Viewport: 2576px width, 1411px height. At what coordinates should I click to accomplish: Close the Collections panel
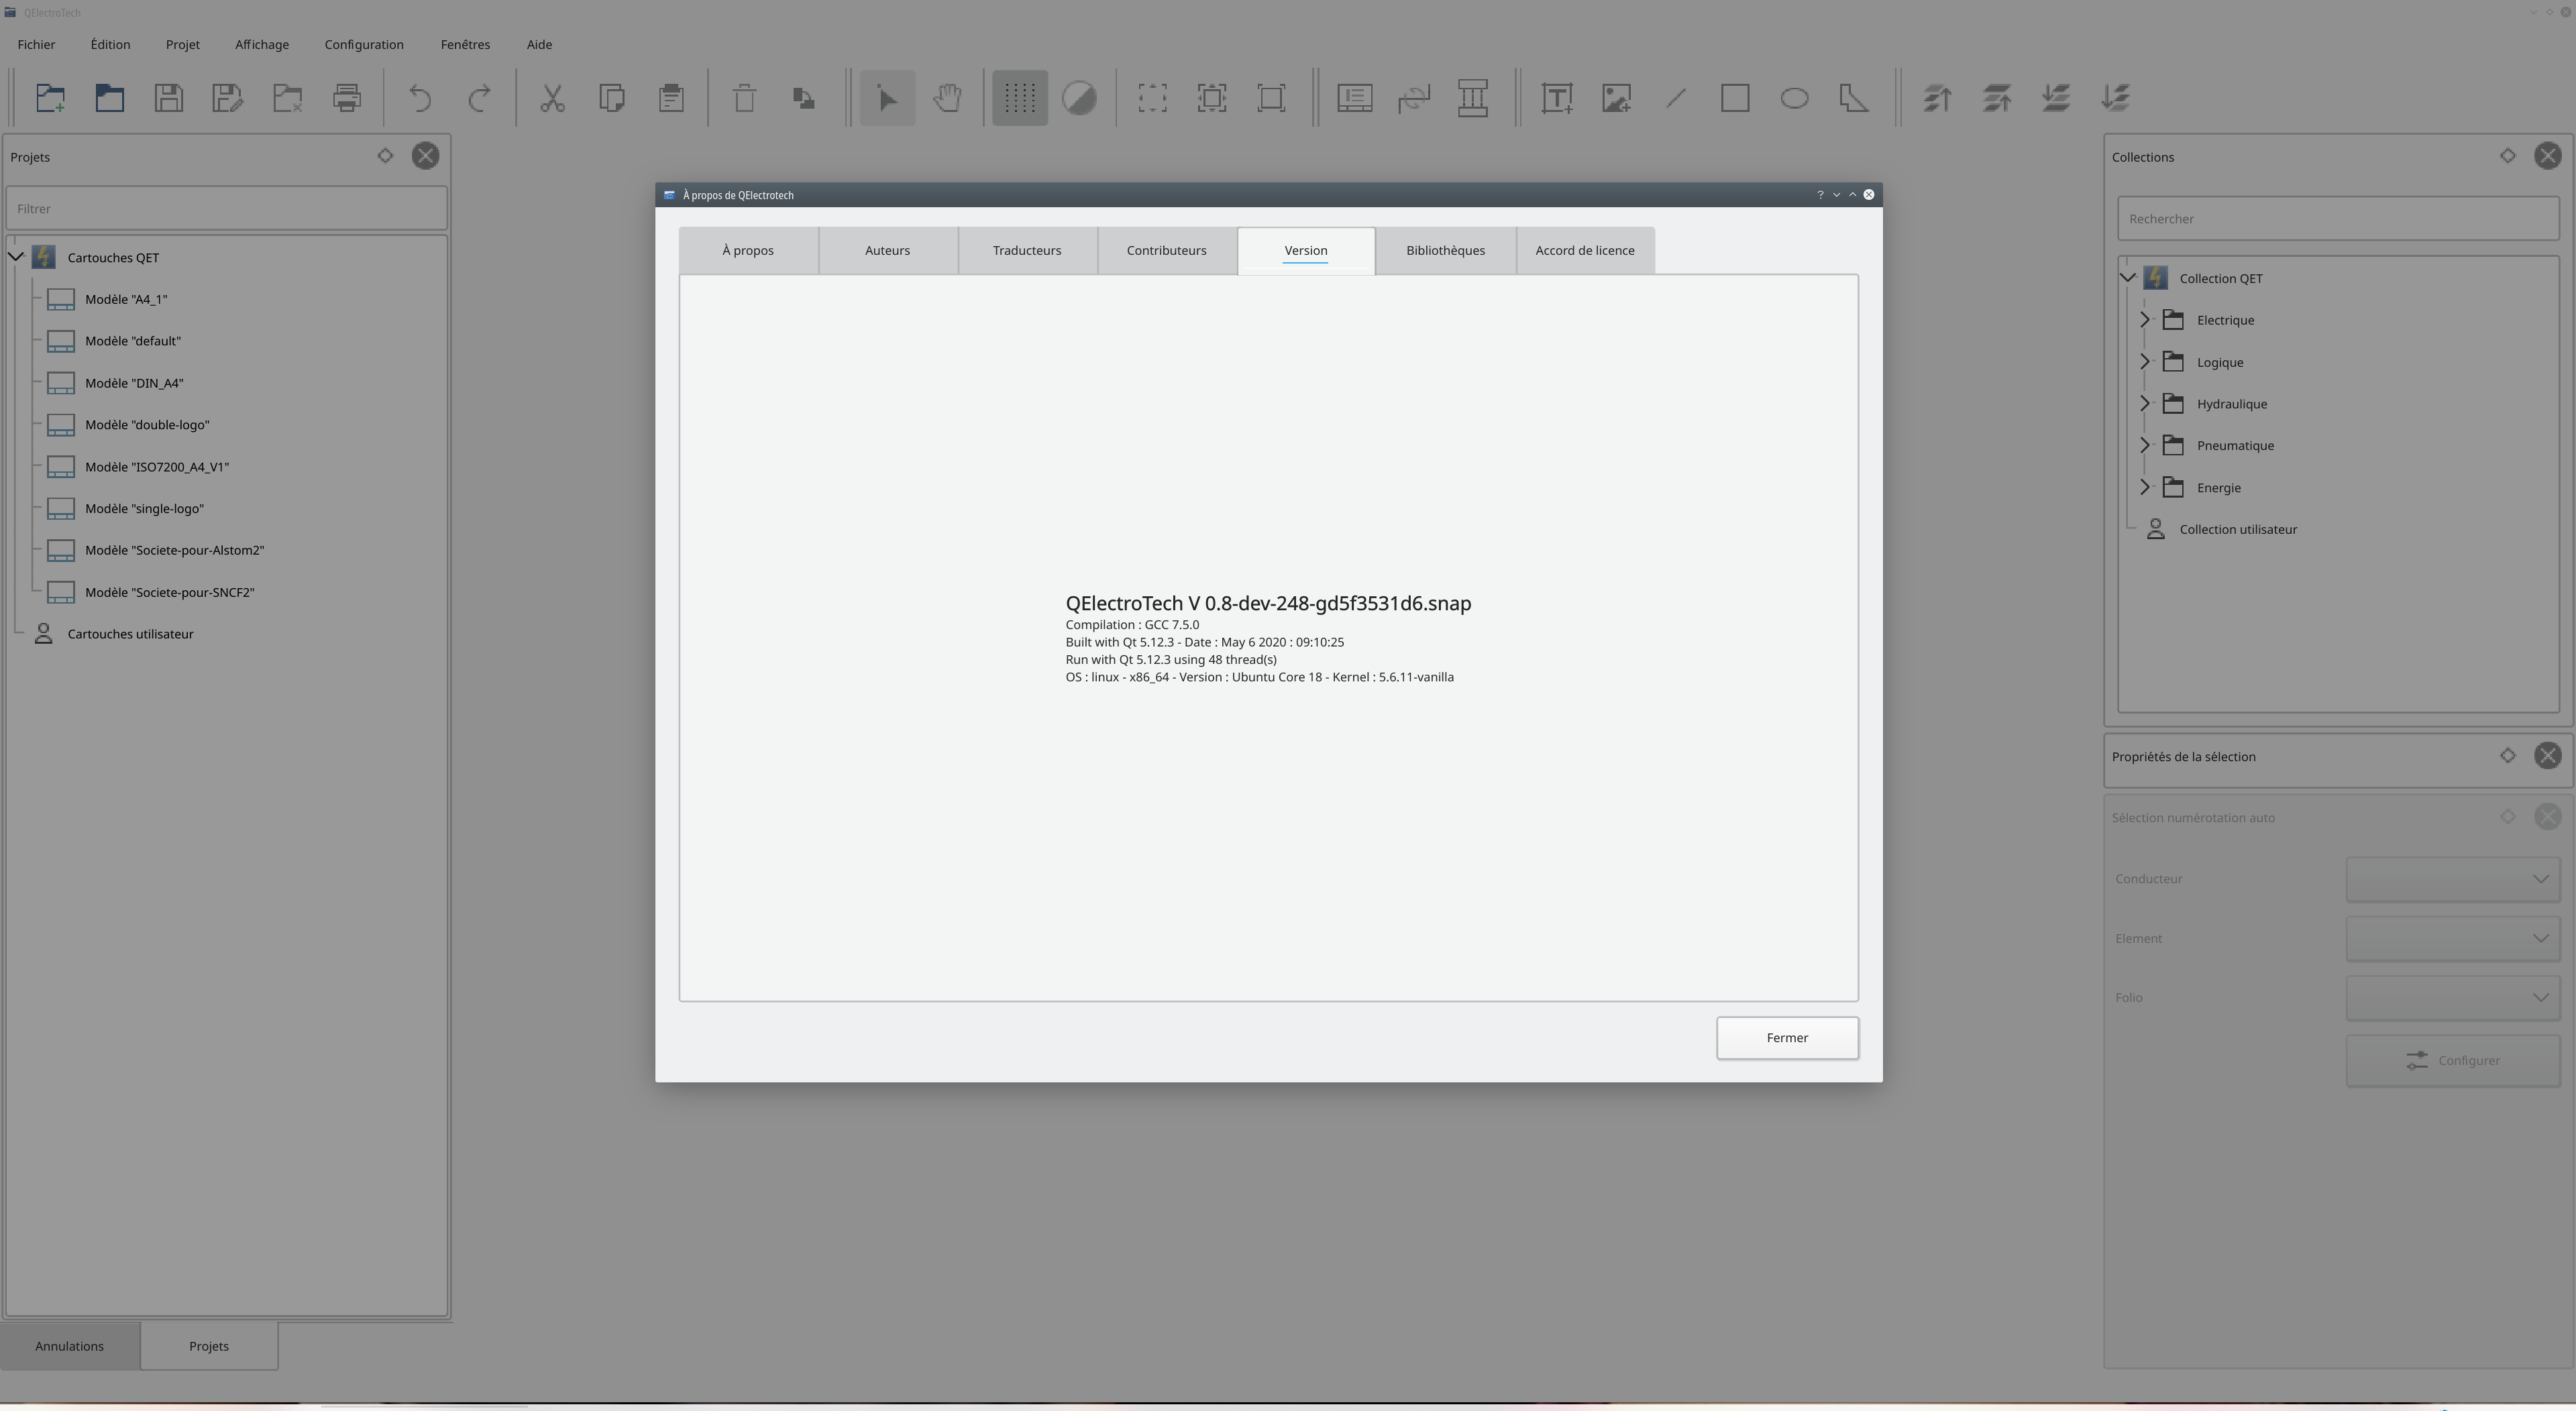pos(2548,156)
